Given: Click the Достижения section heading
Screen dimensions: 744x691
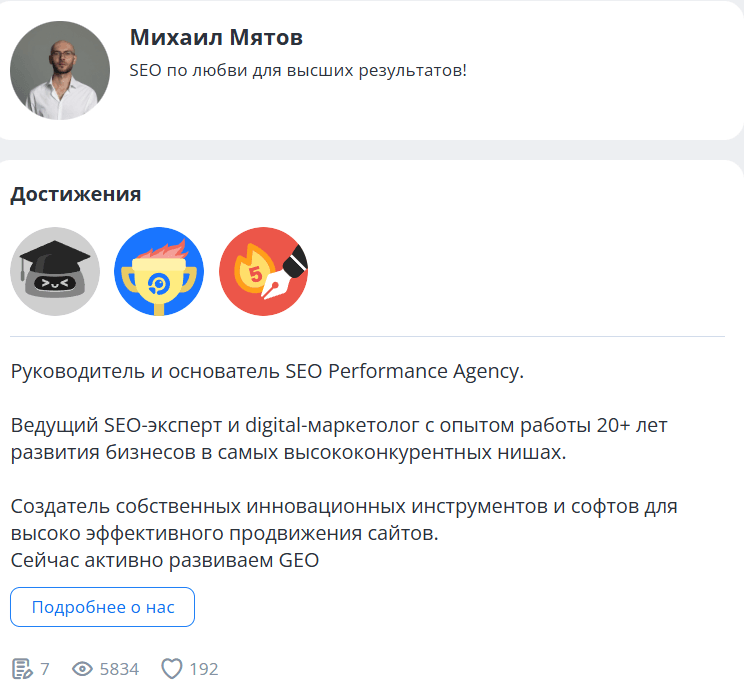Looking at the screenshot, I should pos(76,194).
